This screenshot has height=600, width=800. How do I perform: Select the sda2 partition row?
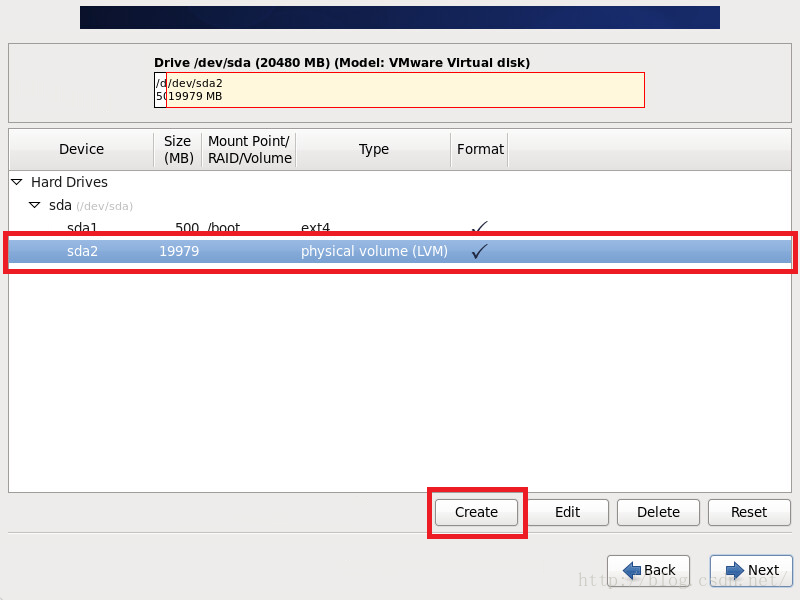coord(399,251)
